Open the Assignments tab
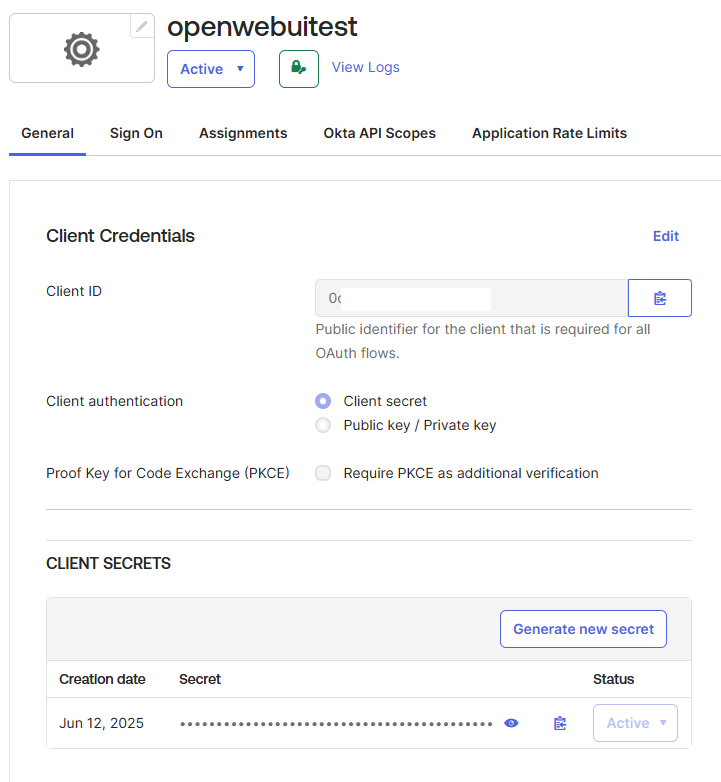The image size is (721, 782). [243, 133]
